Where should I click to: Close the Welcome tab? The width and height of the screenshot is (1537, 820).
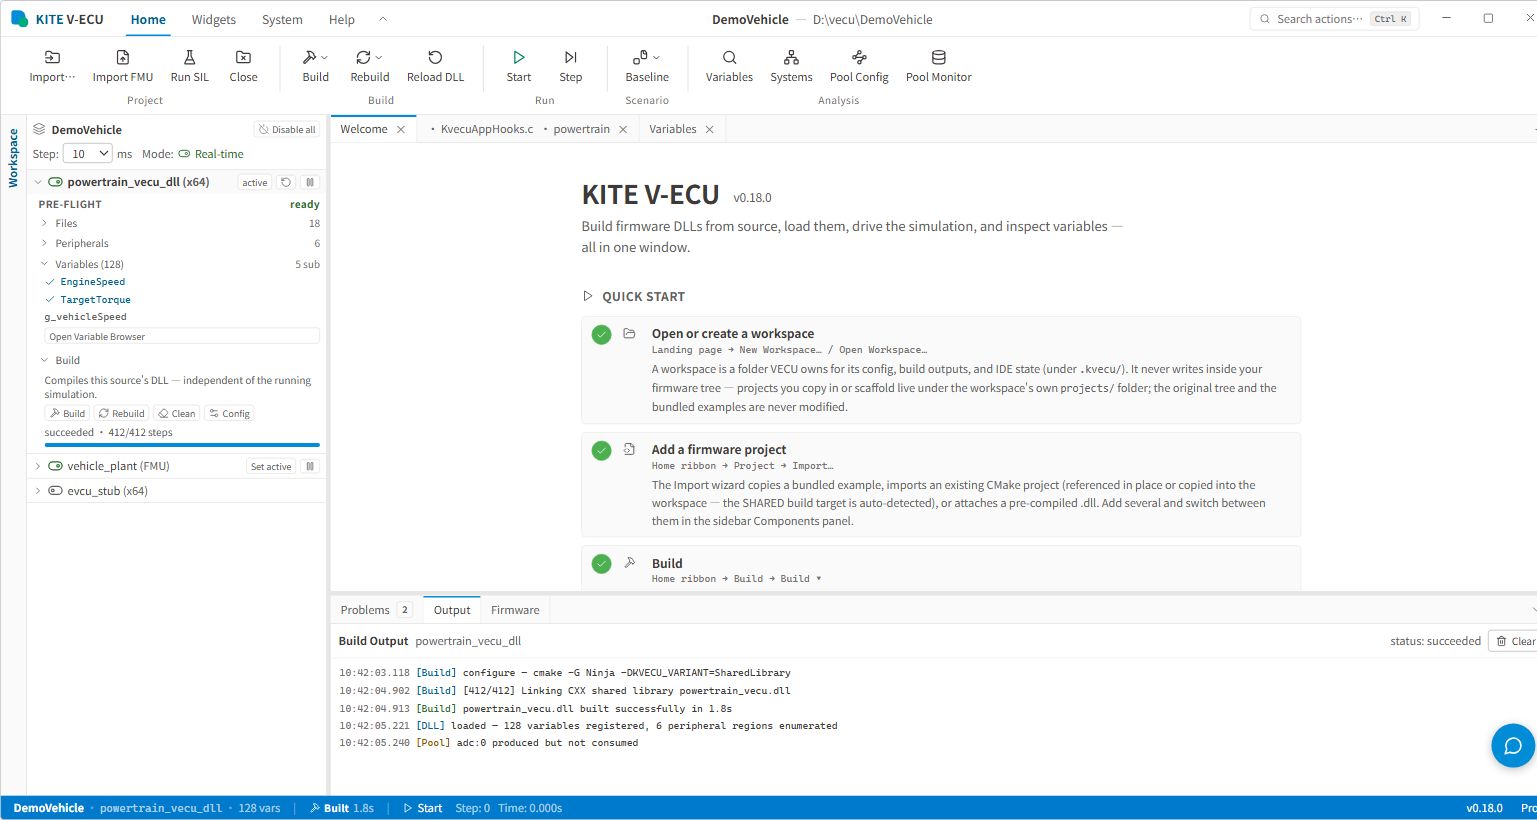(x=401, y=130)
